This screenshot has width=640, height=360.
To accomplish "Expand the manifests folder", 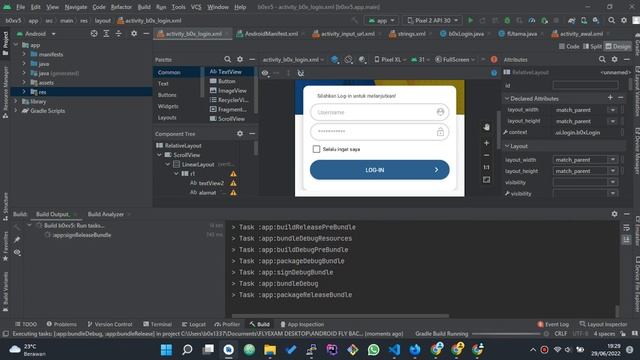I will point(24,54).
